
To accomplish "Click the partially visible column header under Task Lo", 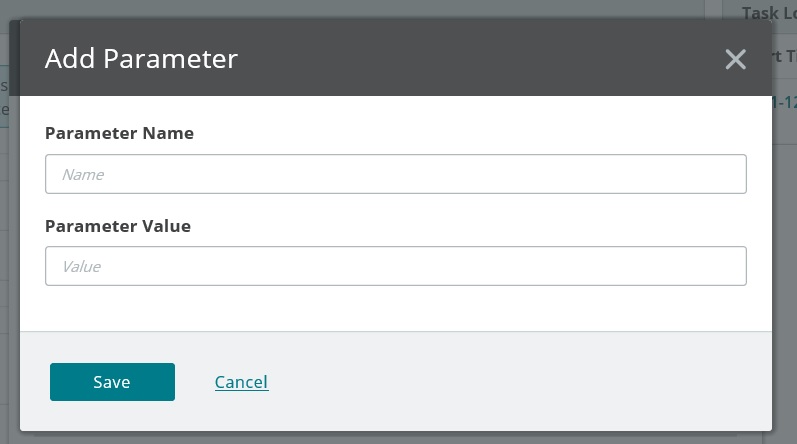I will tap(784, 58).
